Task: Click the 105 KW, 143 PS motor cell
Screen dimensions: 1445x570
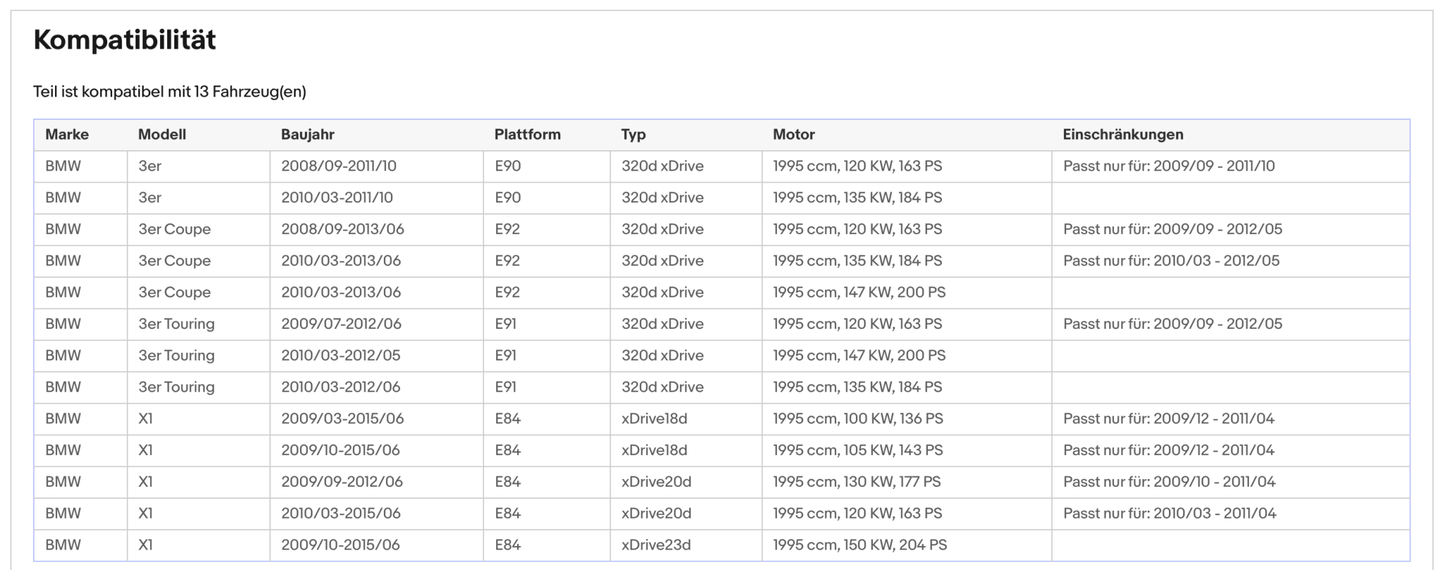Action: click(x=857, y=450)
